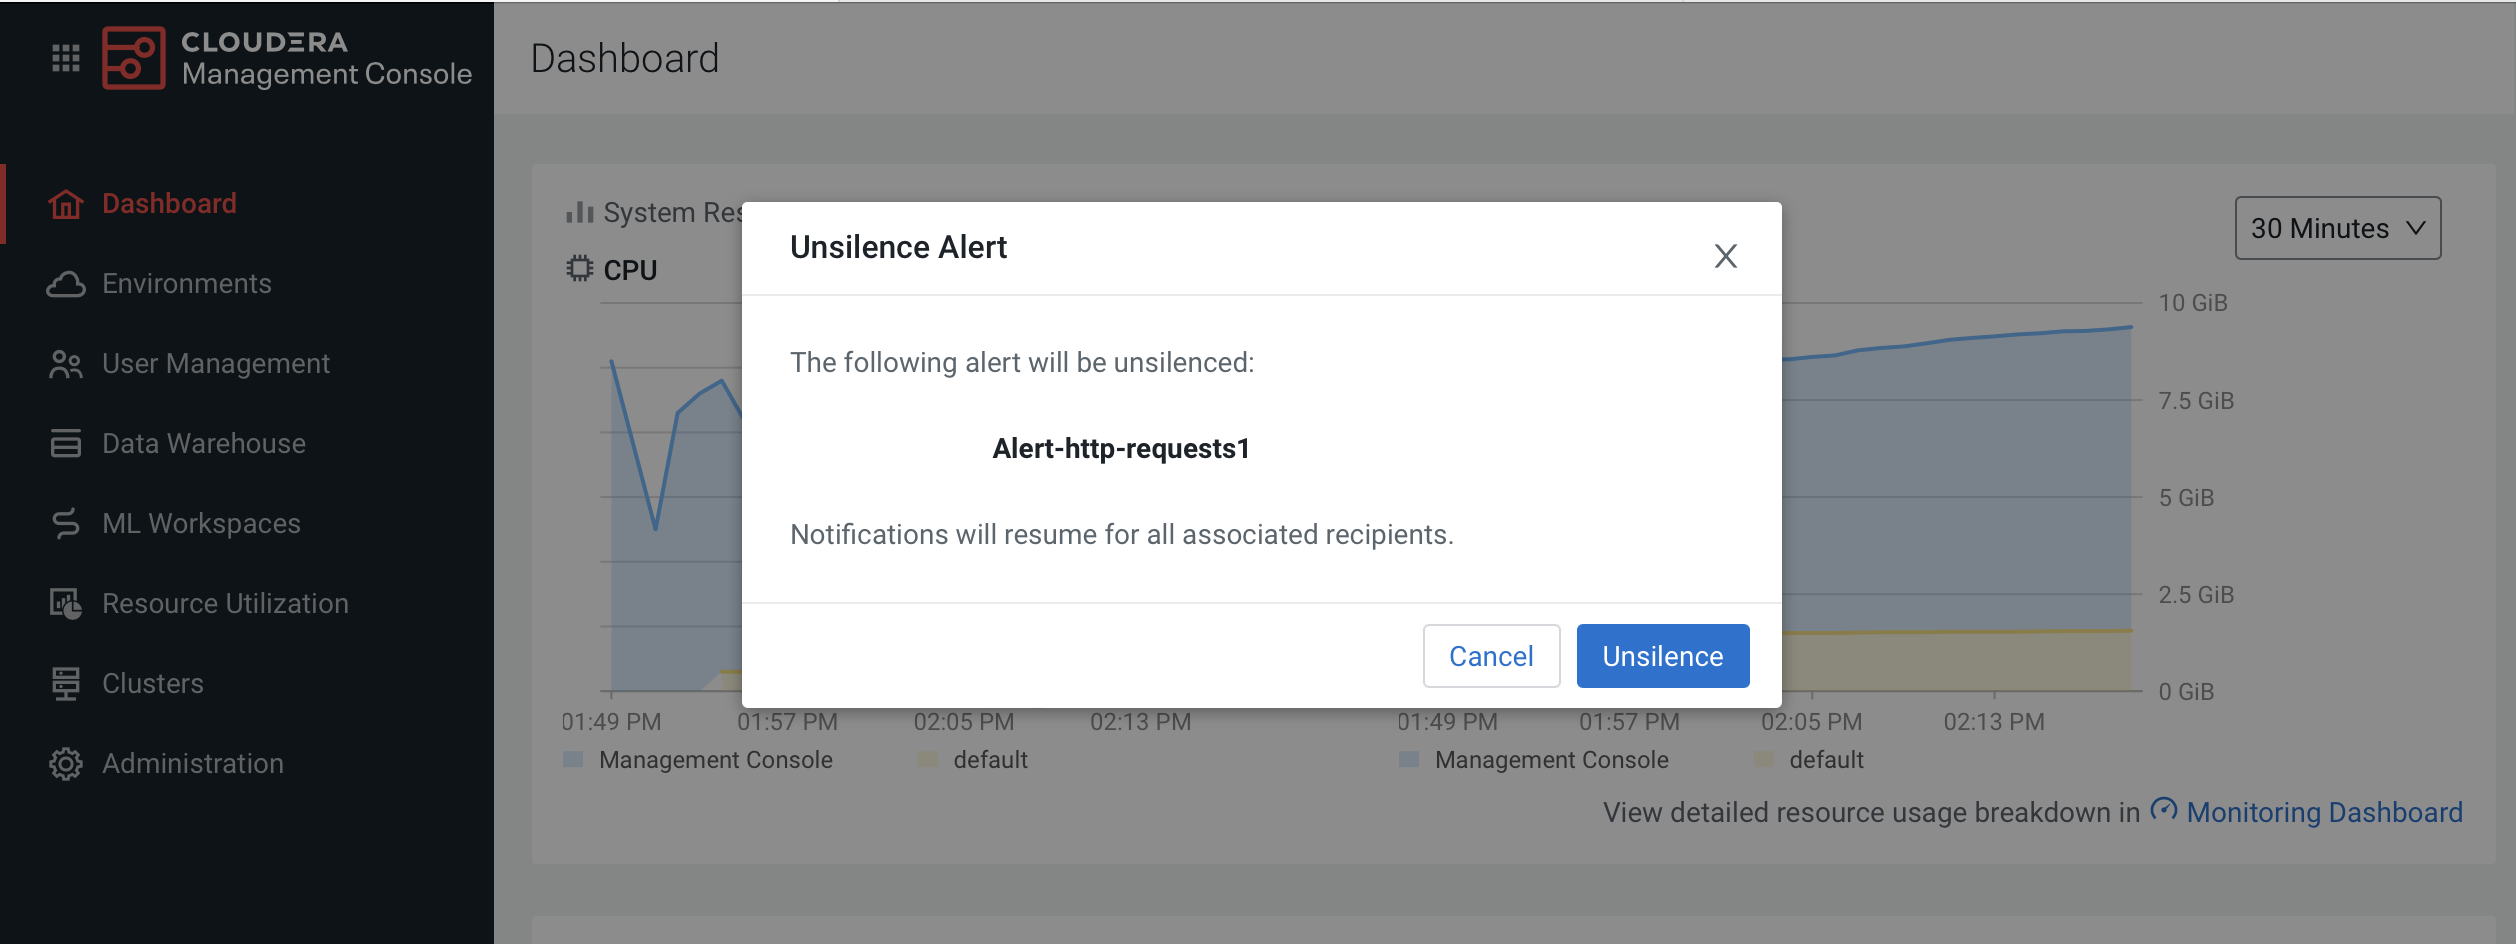Select Data Warehouse in the navigation menu

click(203, 443)
